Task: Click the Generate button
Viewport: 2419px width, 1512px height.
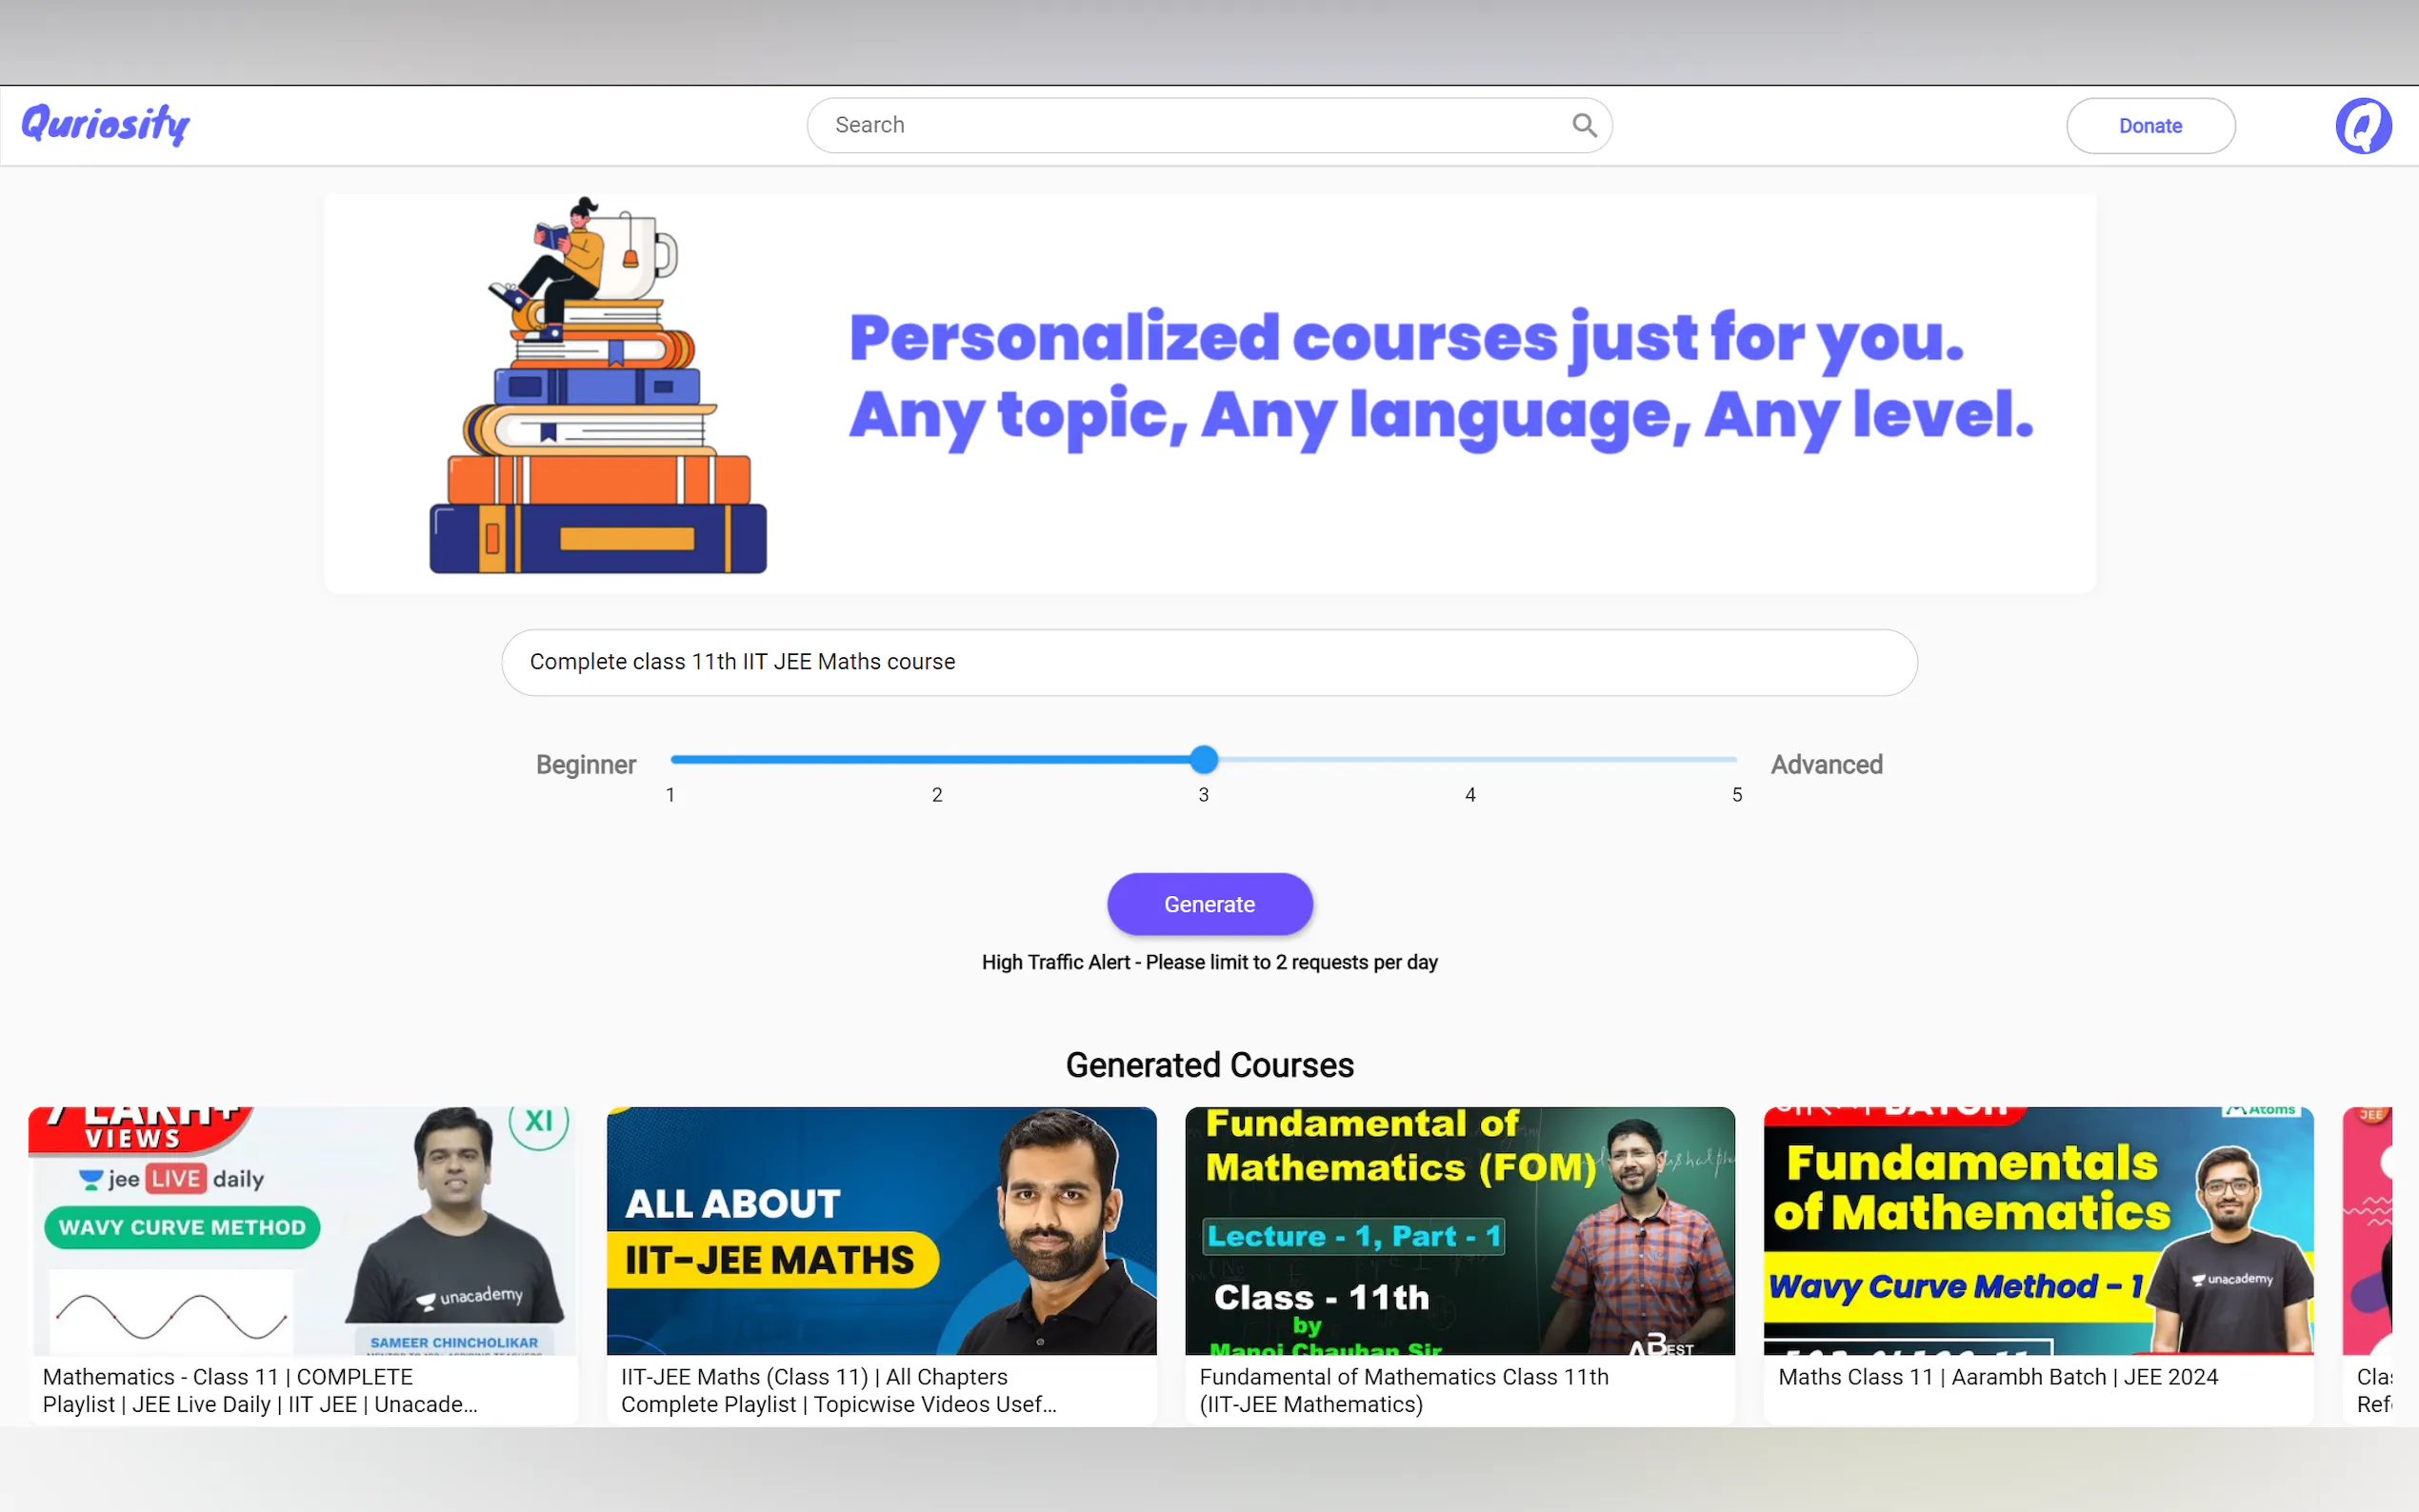Action: (1209, 904)
